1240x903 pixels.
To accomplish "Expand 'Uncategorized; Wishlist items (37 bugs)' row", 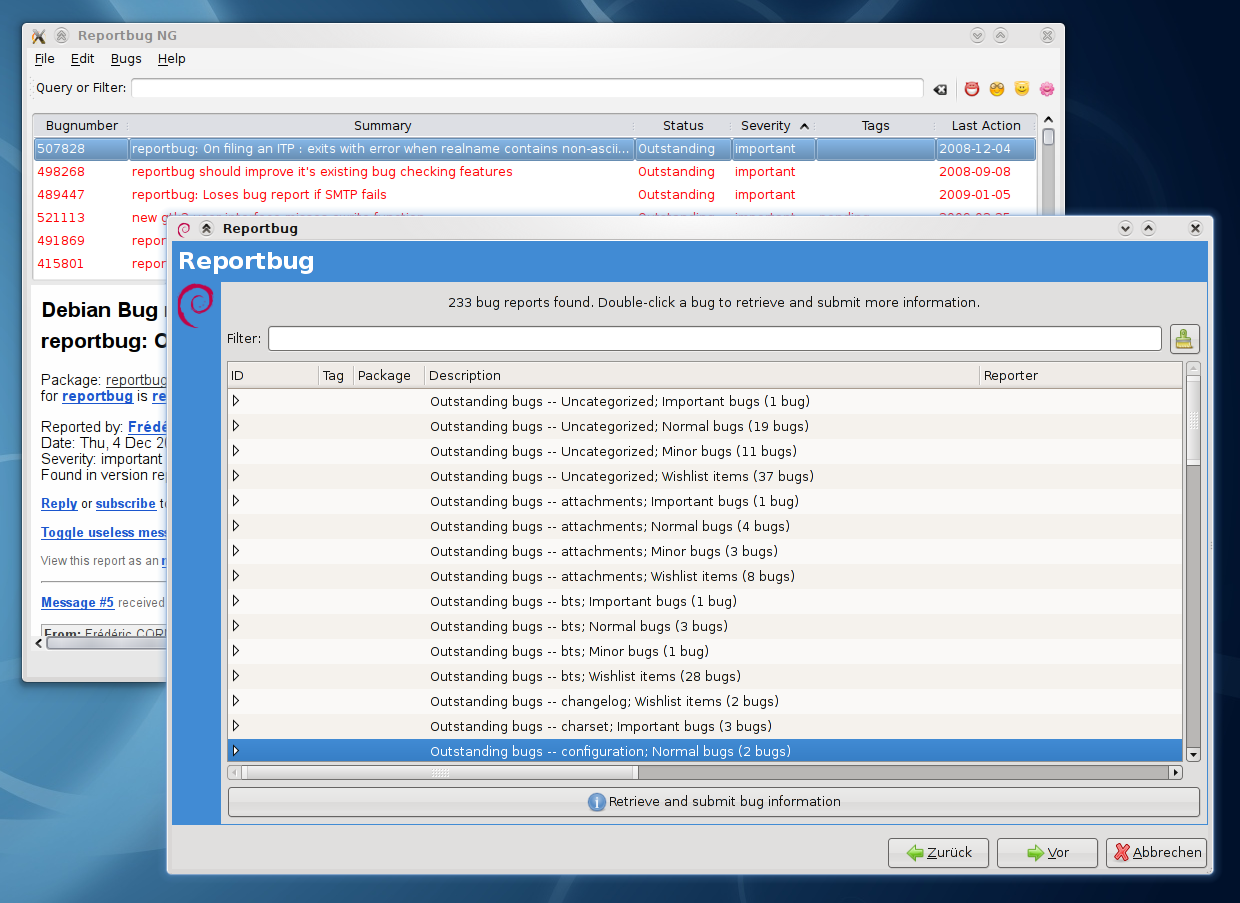I will (236, 476).
